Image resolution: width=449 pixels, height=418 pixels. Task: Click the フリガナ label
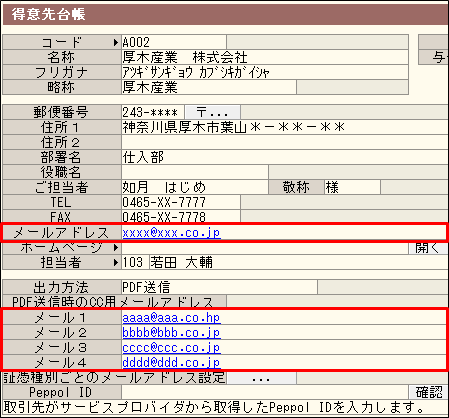tap(61, 72)
